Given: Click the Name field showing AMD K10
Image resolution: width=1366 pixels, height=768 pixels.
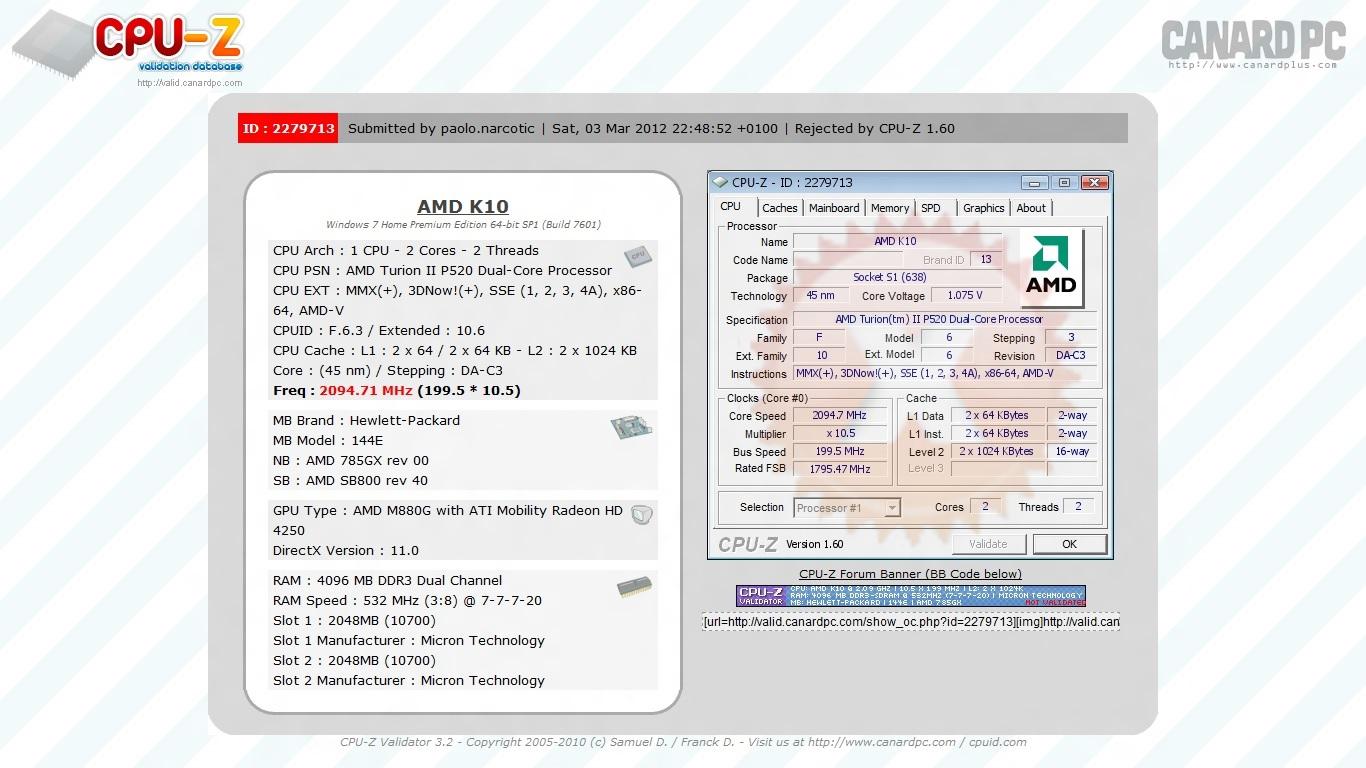Looking at the screenshot, I should 896,241.
